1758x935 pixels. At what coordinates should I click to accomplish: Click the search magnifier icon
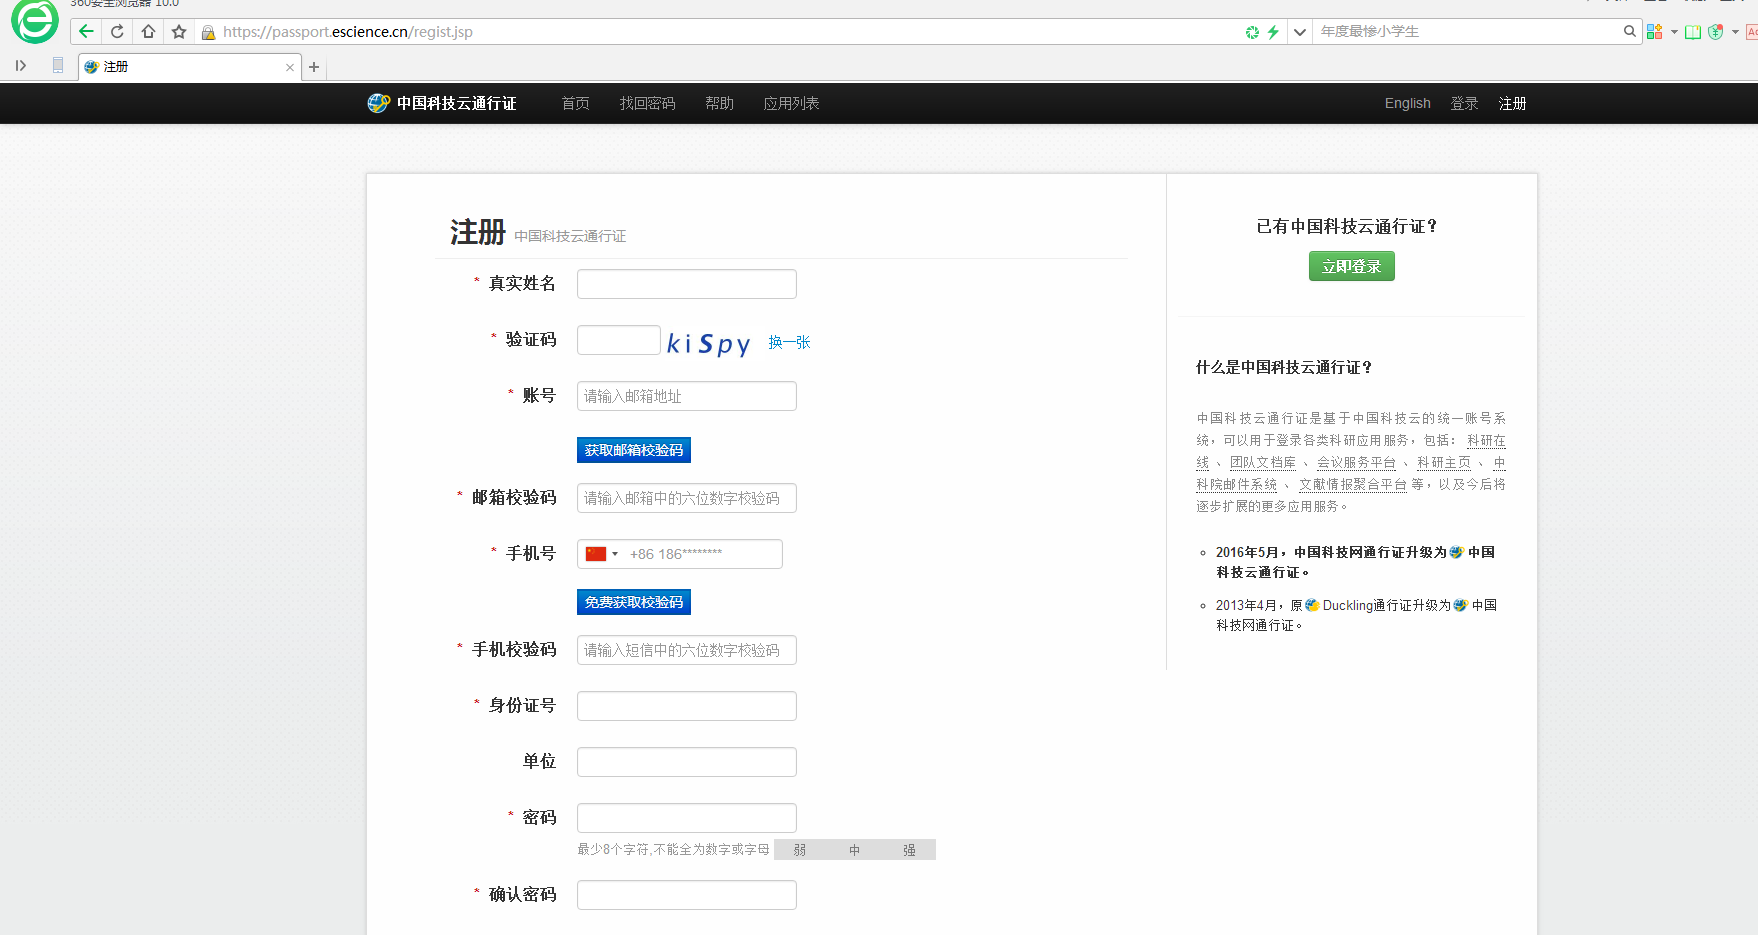[1629, 32]
